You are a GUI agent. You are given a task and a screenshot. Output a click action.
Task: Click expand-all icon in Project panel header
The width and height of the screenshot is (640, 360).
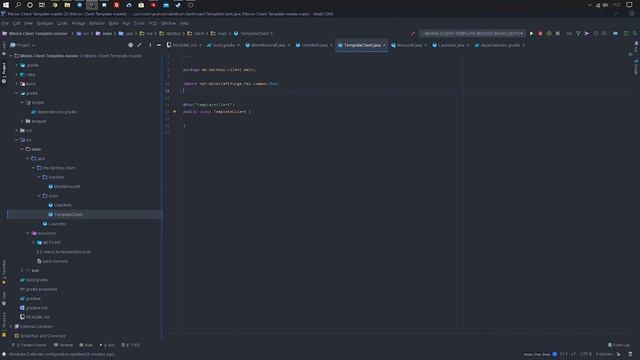(x=140, y=45)
